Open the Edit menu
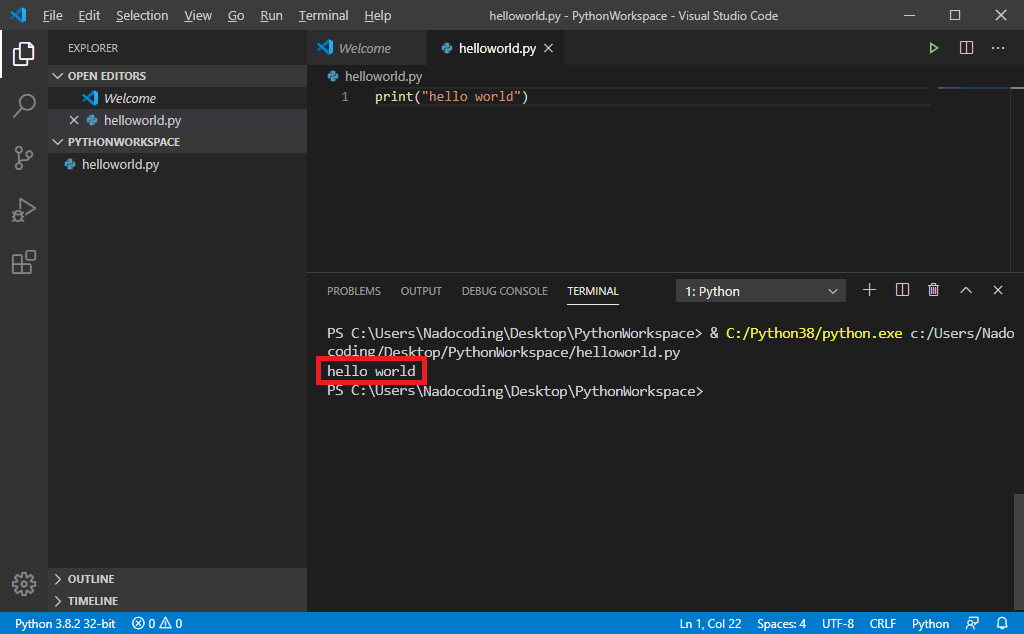The height and width of the screenshot is (634, 1024). coord(89,15)
